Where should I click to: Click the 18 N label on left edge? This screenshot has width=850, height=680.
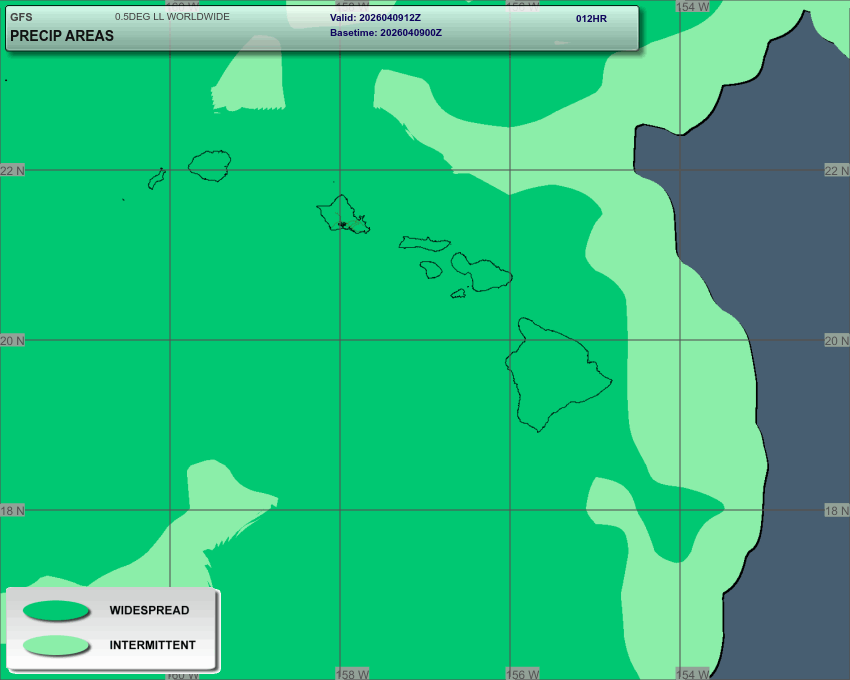pyautogui.click(x=13, y=511)
